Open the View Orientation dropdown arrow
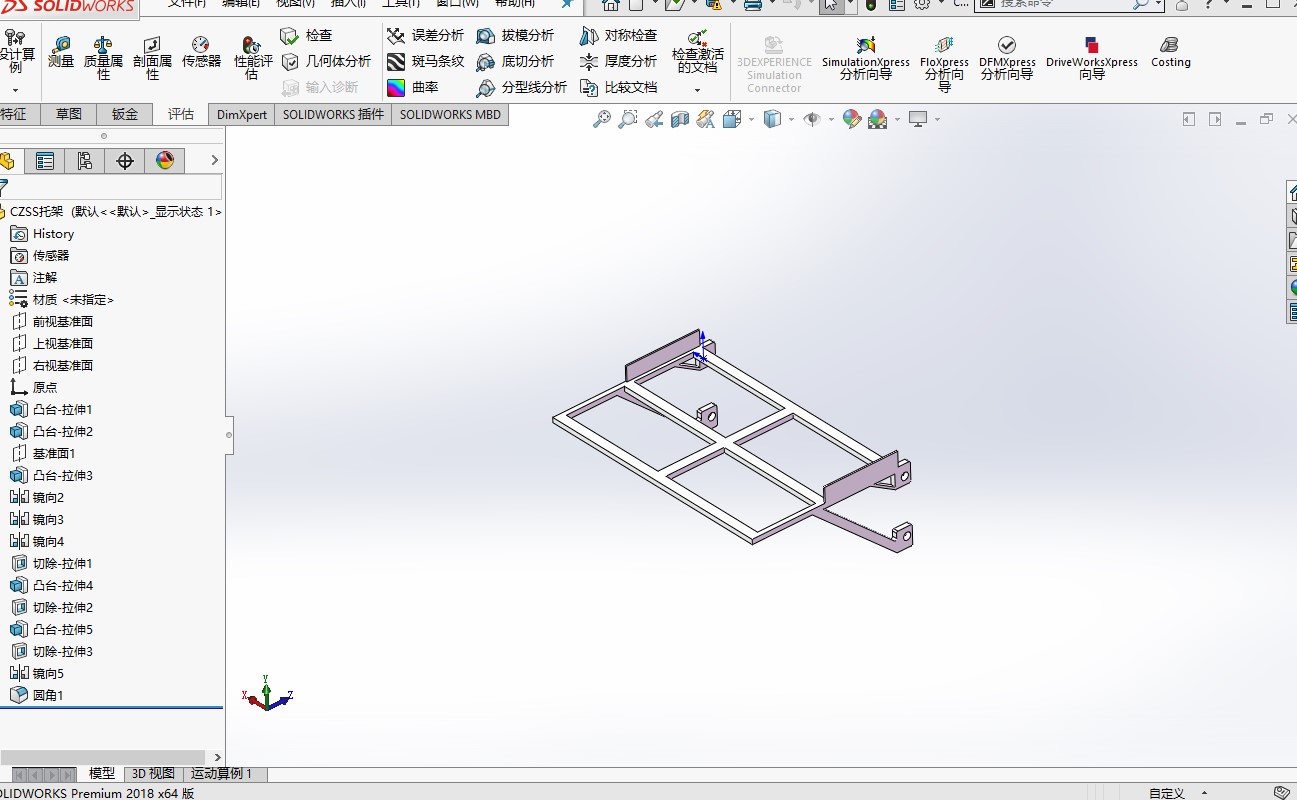The width and height of the screenshot is (1297, 800). pyautogui.click(x=752, y=120)
